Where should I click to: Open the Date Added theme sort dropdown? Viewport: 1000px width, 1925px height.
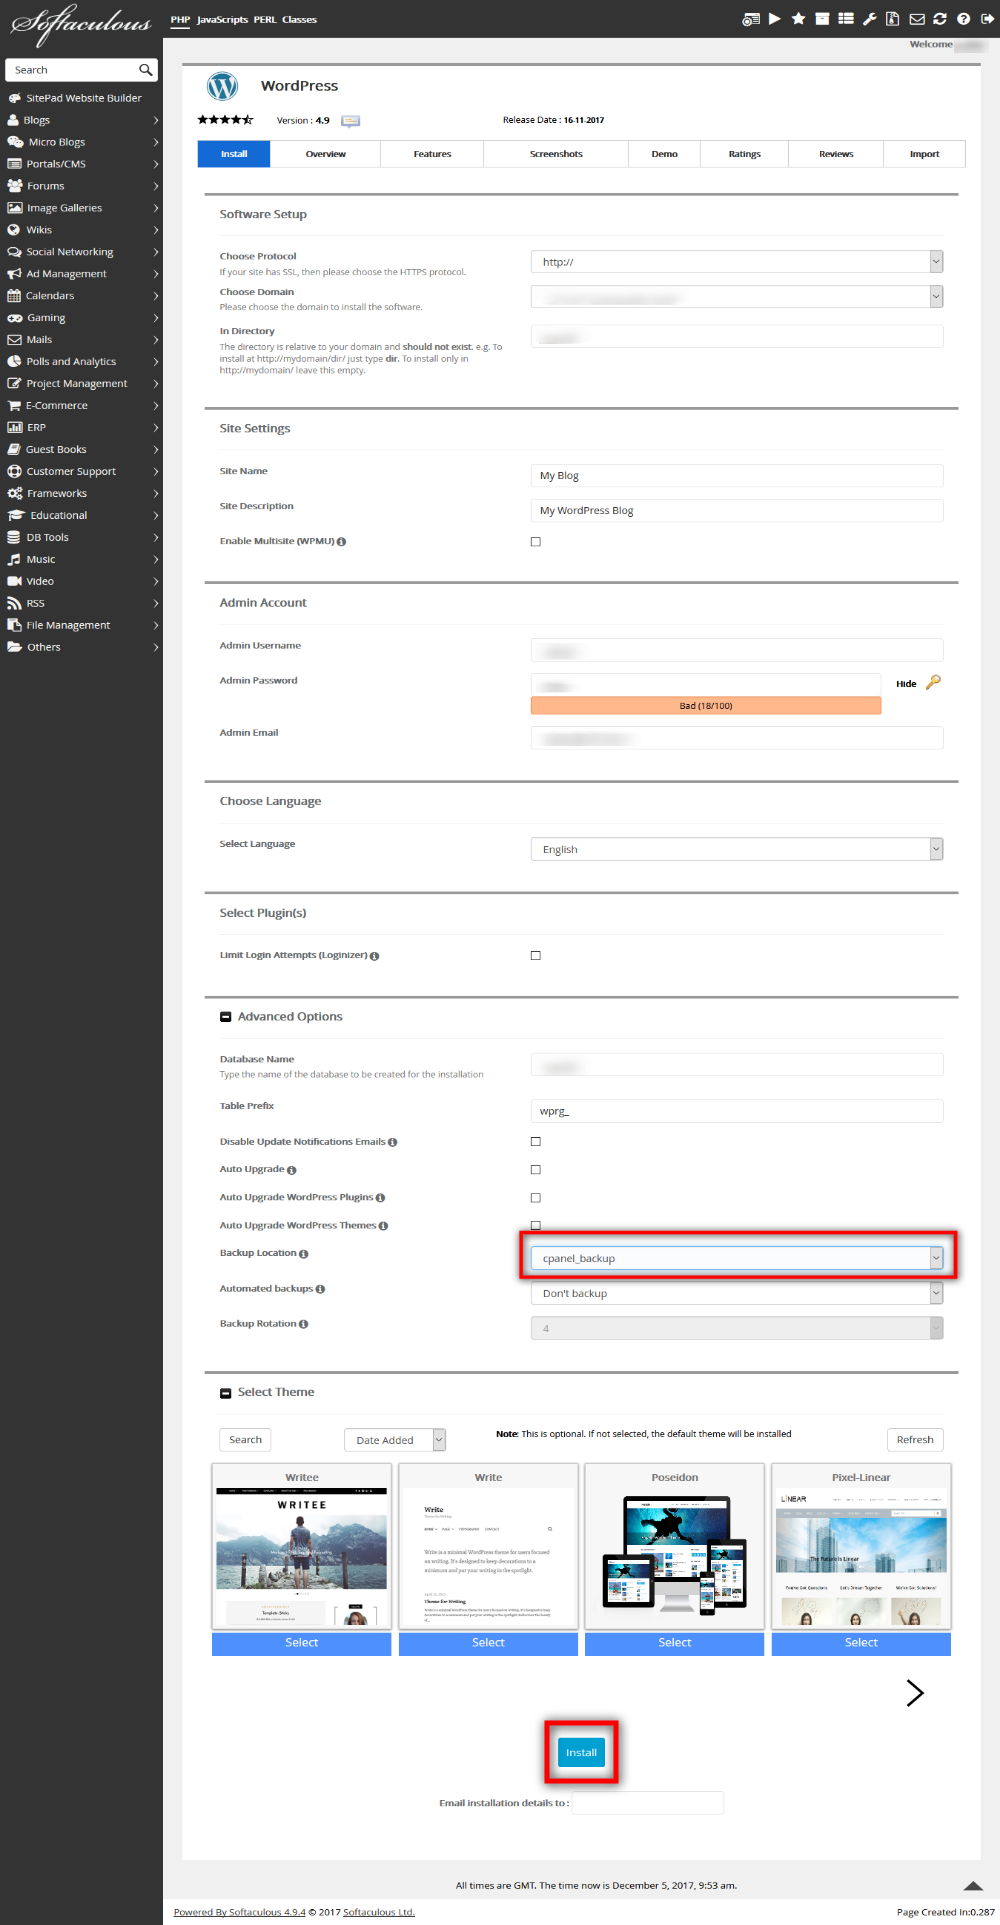click(395, 1440)
